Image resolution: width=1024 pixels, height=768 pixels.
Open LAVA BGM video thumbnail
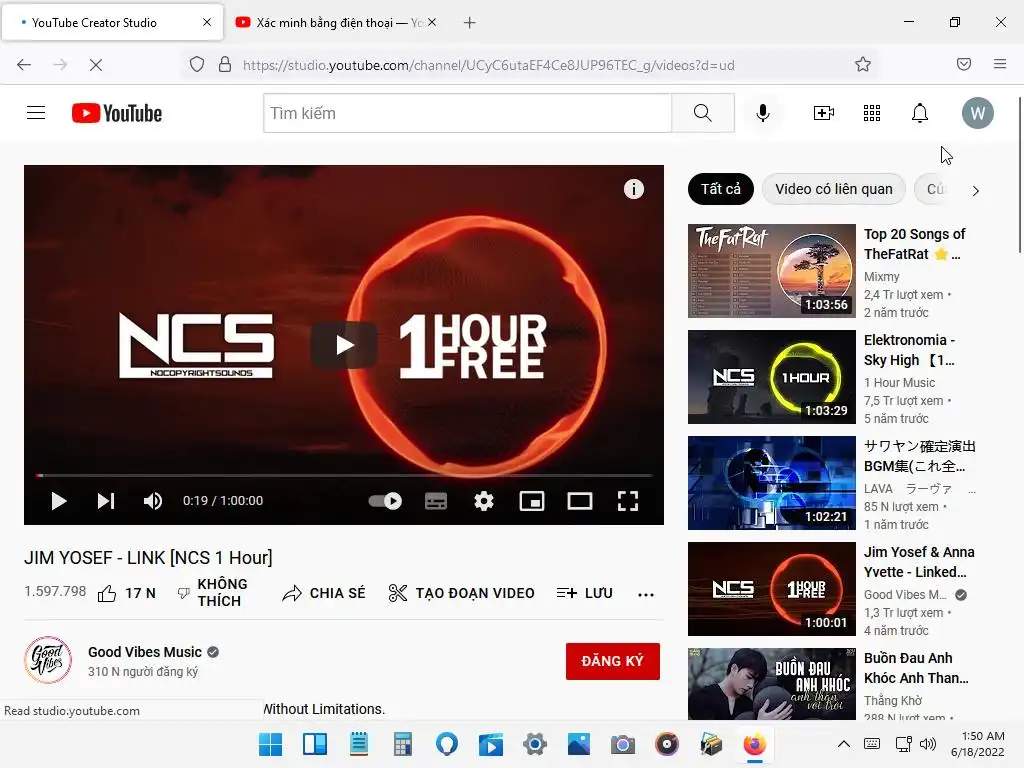point(771,483)
